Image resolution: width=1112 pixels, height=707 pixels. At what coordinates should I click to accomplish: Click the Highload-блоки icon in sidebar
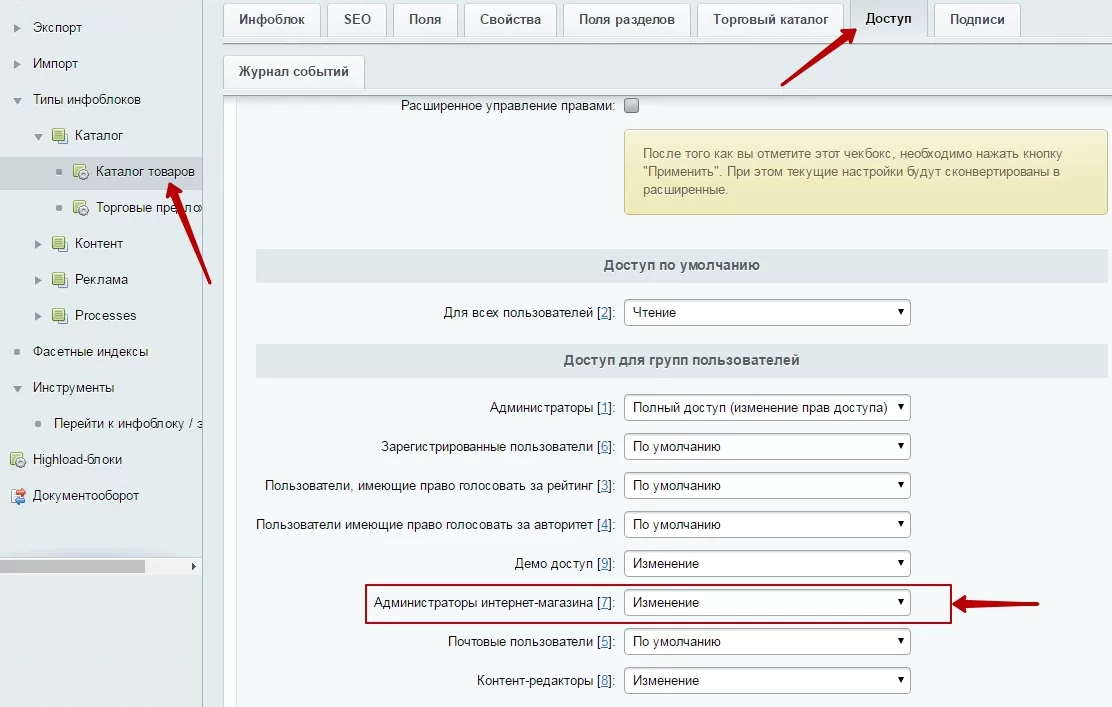[x=18, y=460]
